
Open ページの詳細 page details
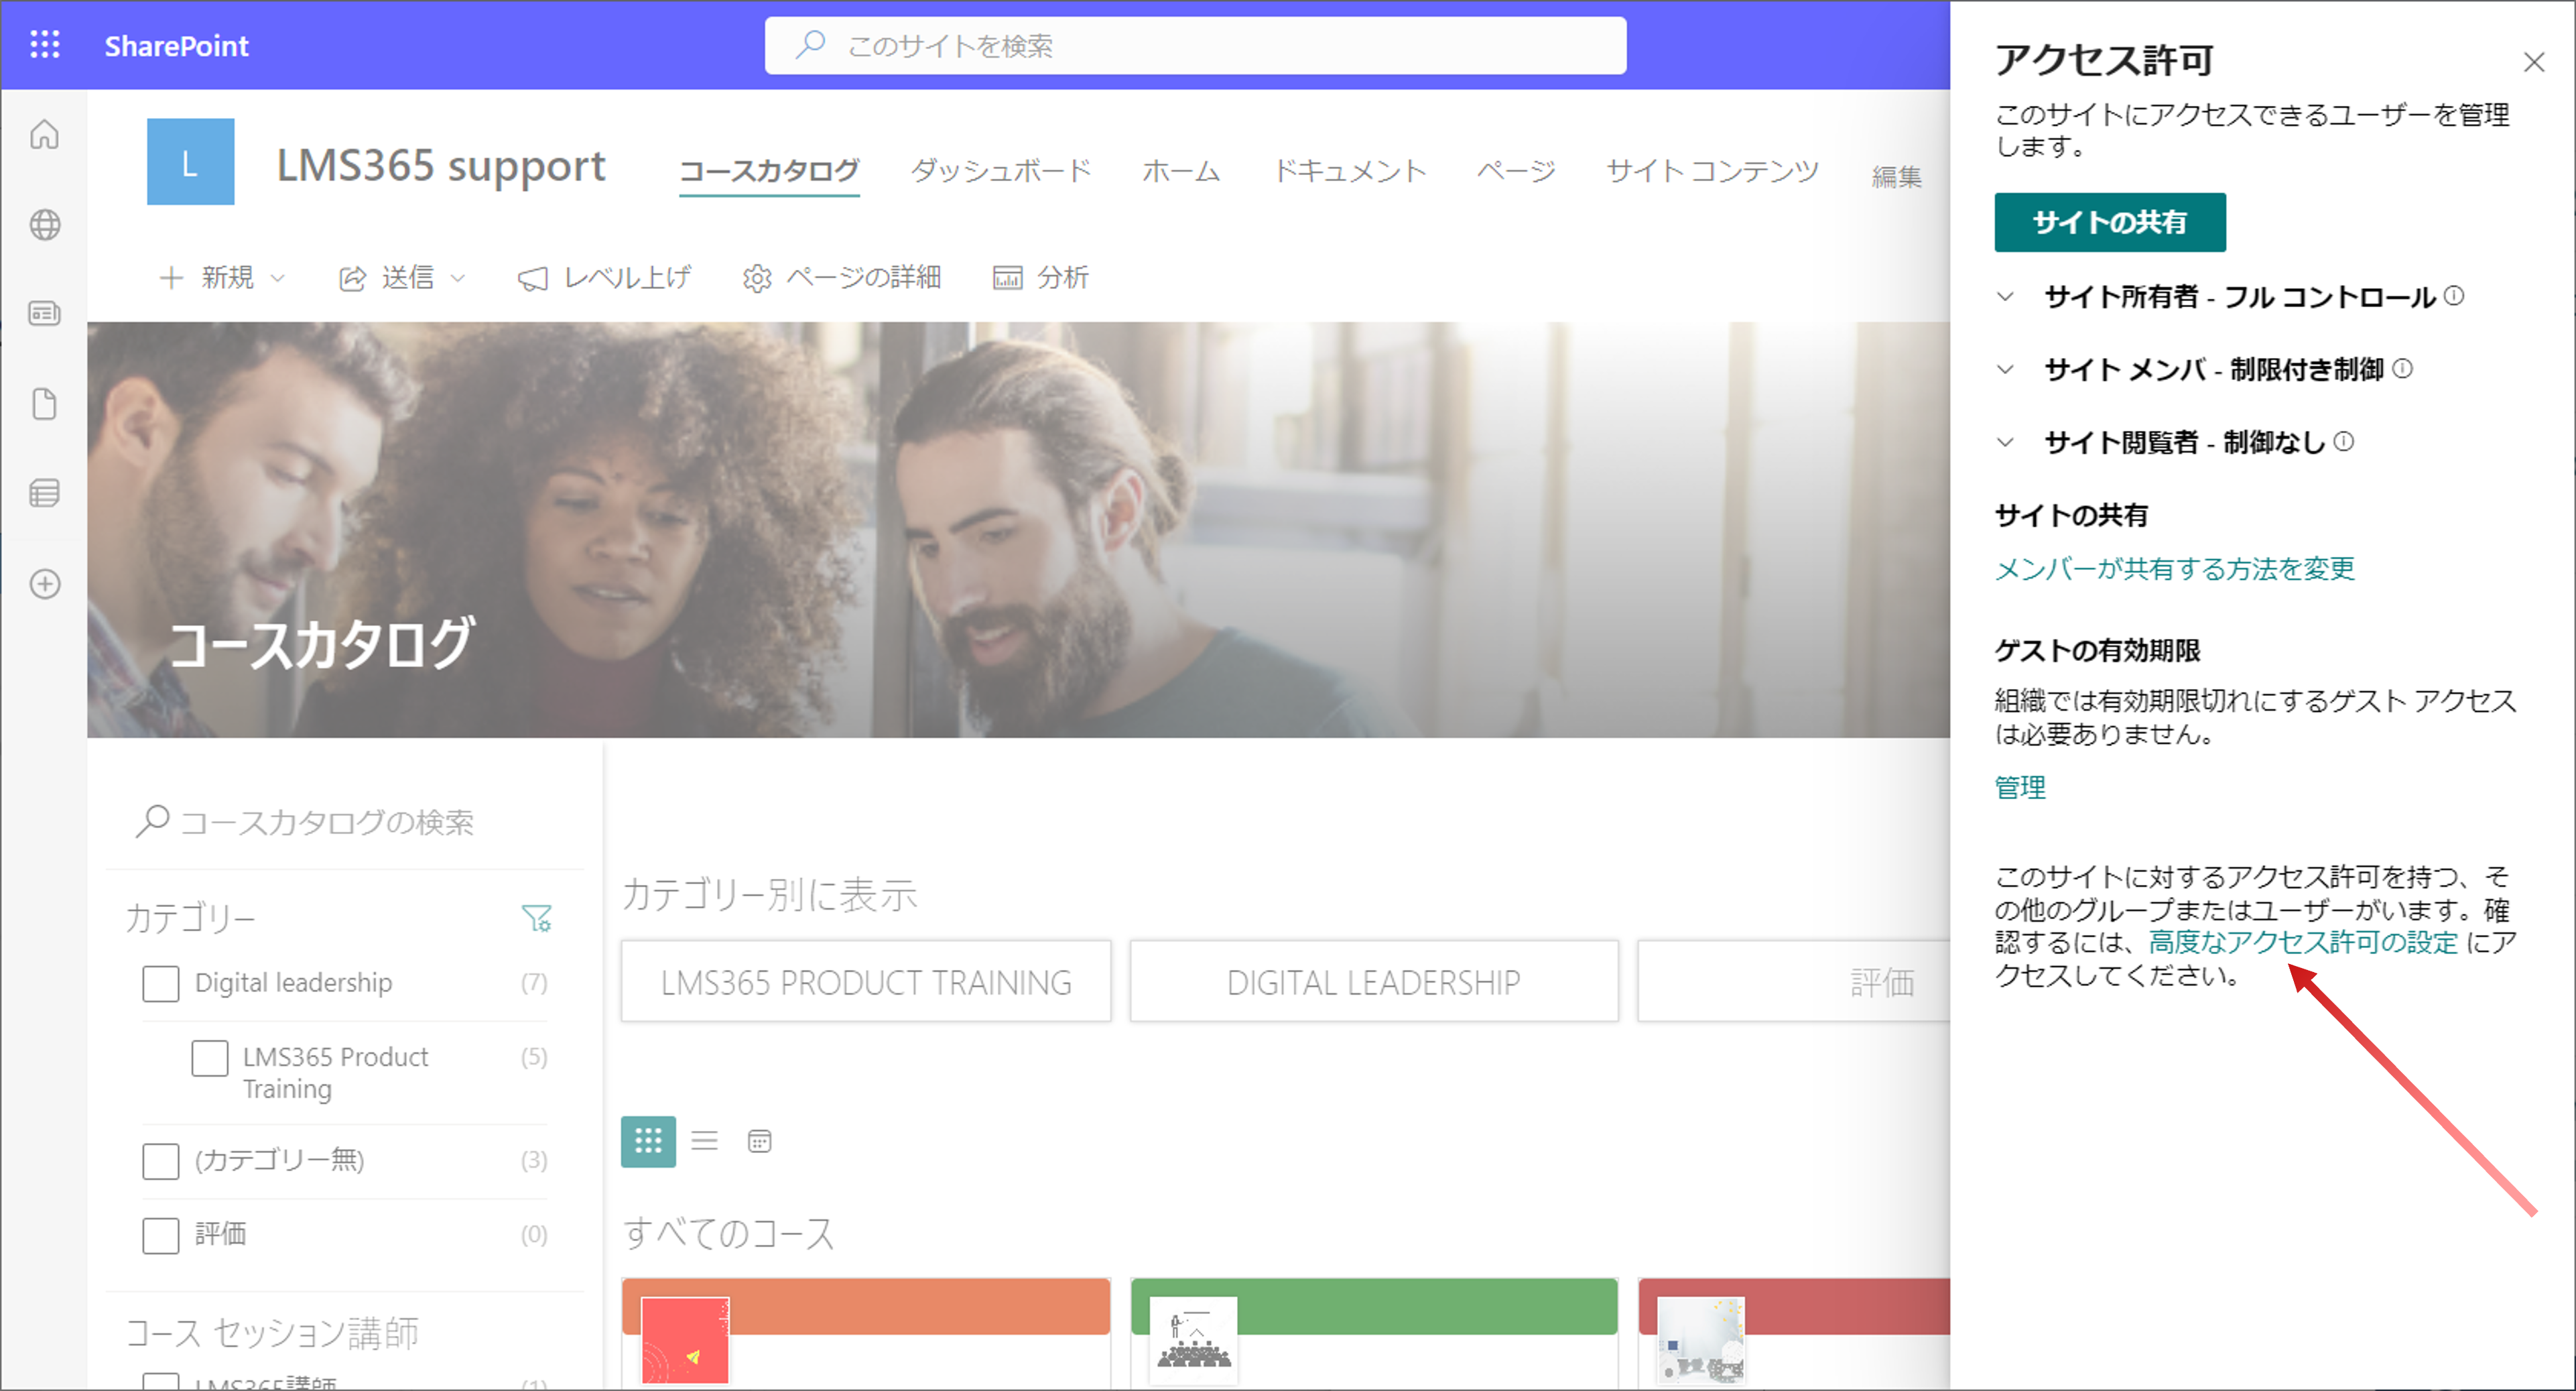[841, 277]
